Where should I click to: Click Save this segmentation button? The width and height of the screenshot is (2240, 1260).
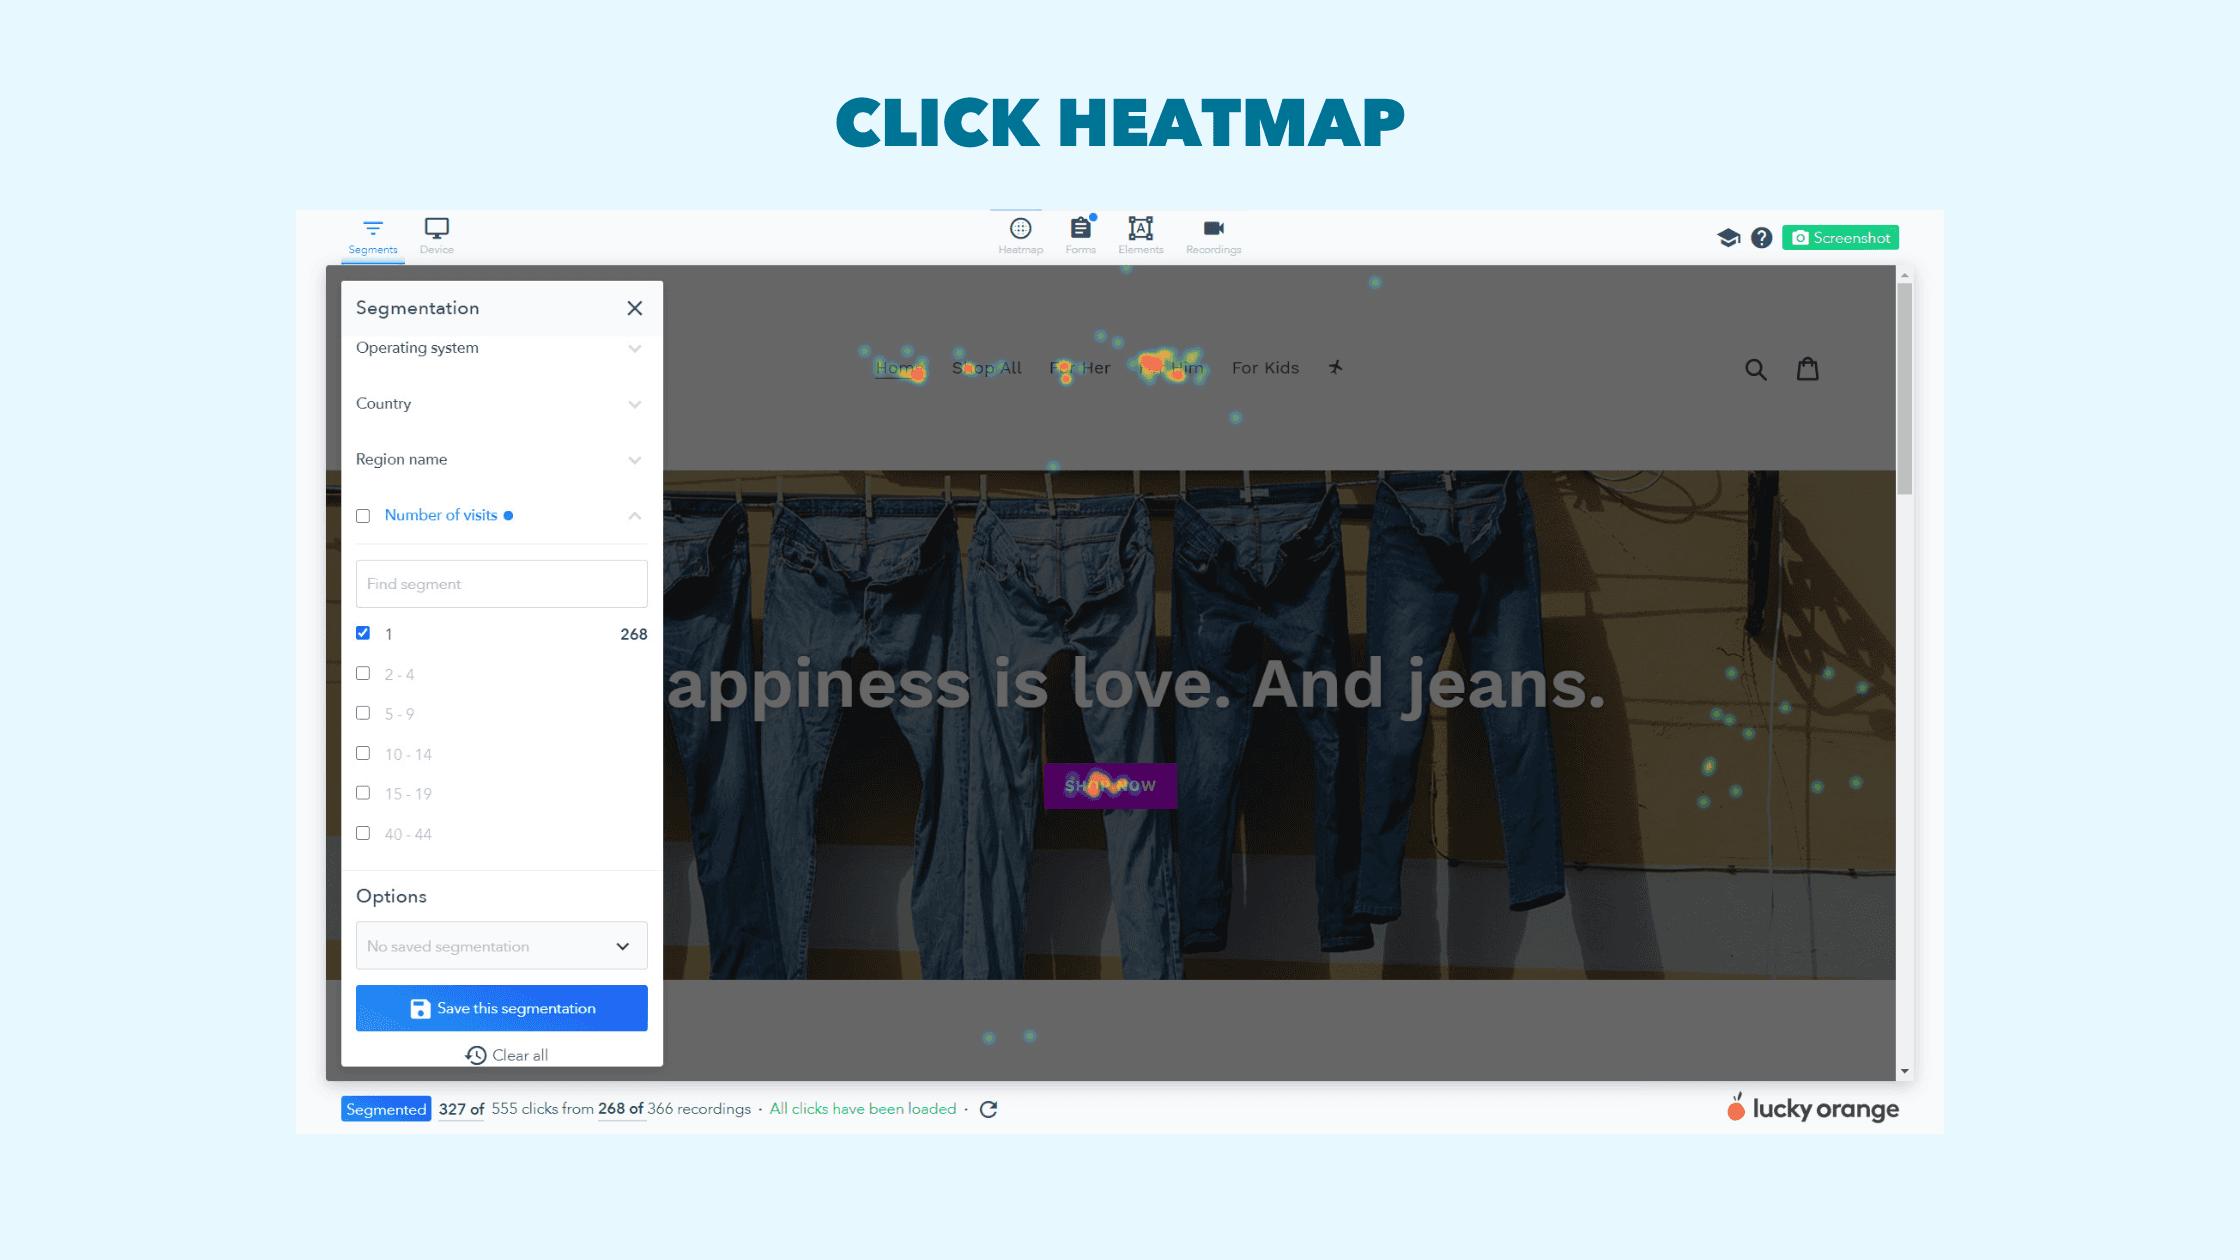coord(501,1008)
